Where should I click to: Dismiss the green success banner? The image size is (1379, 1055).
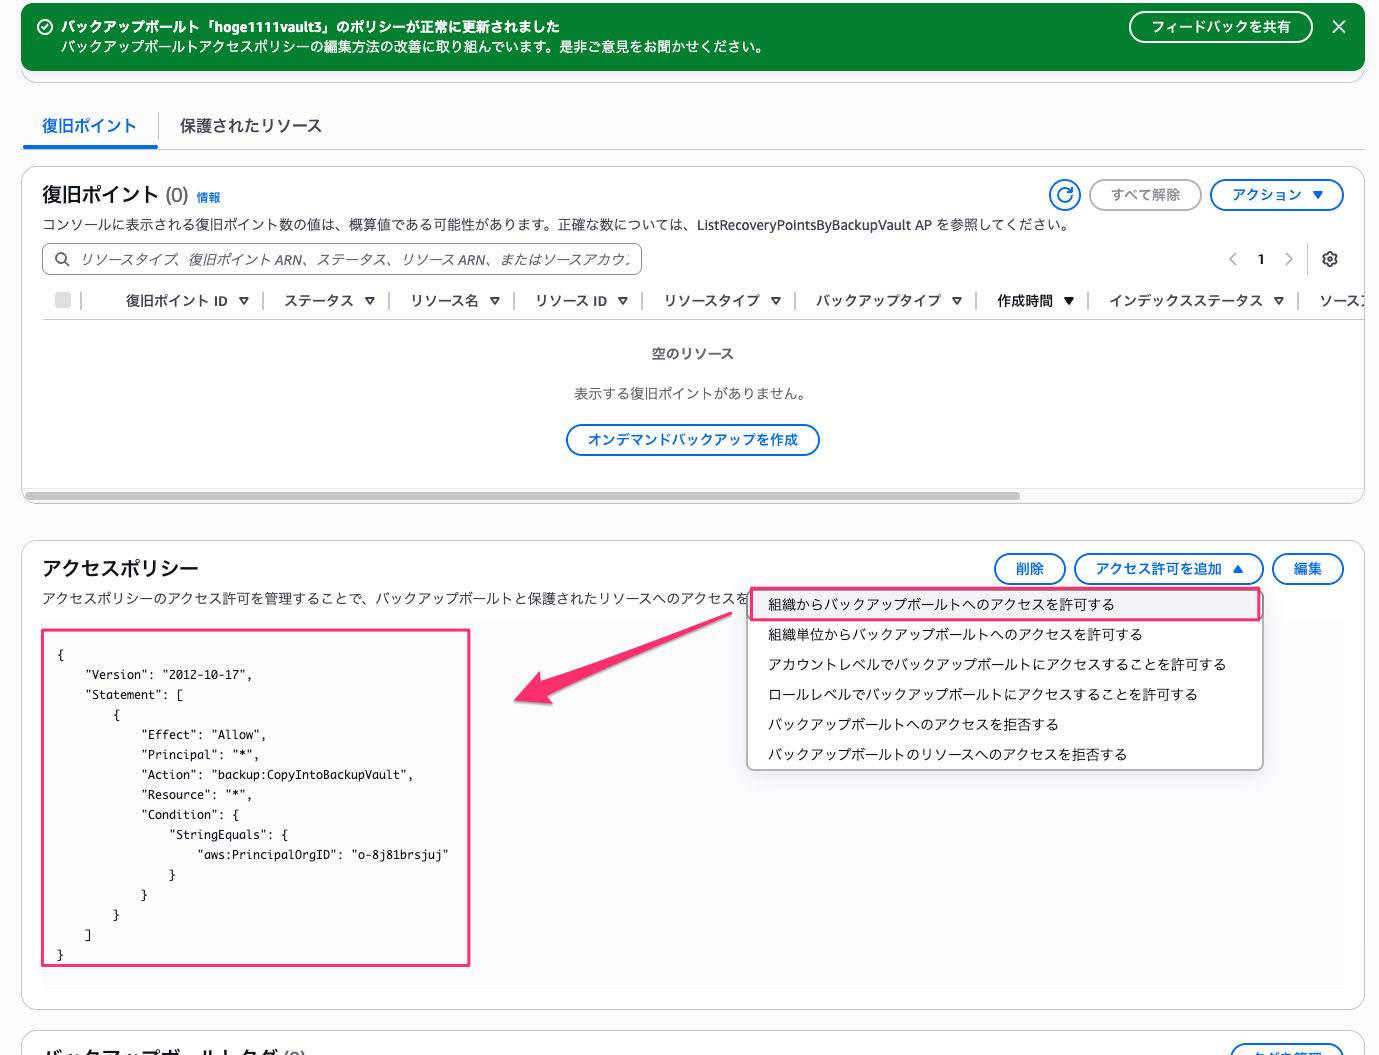(x=1339, y=27)
